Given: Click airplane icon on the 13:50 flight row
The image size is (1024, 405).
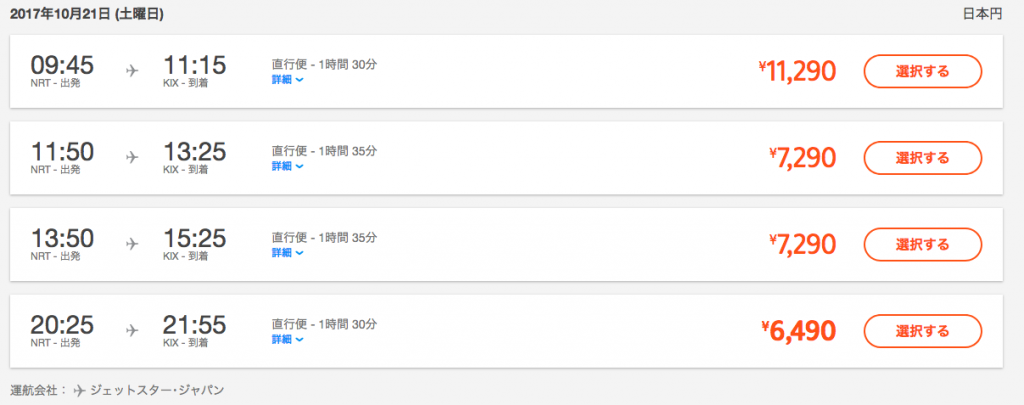Looking at the screenshot, I should point(133,244).
